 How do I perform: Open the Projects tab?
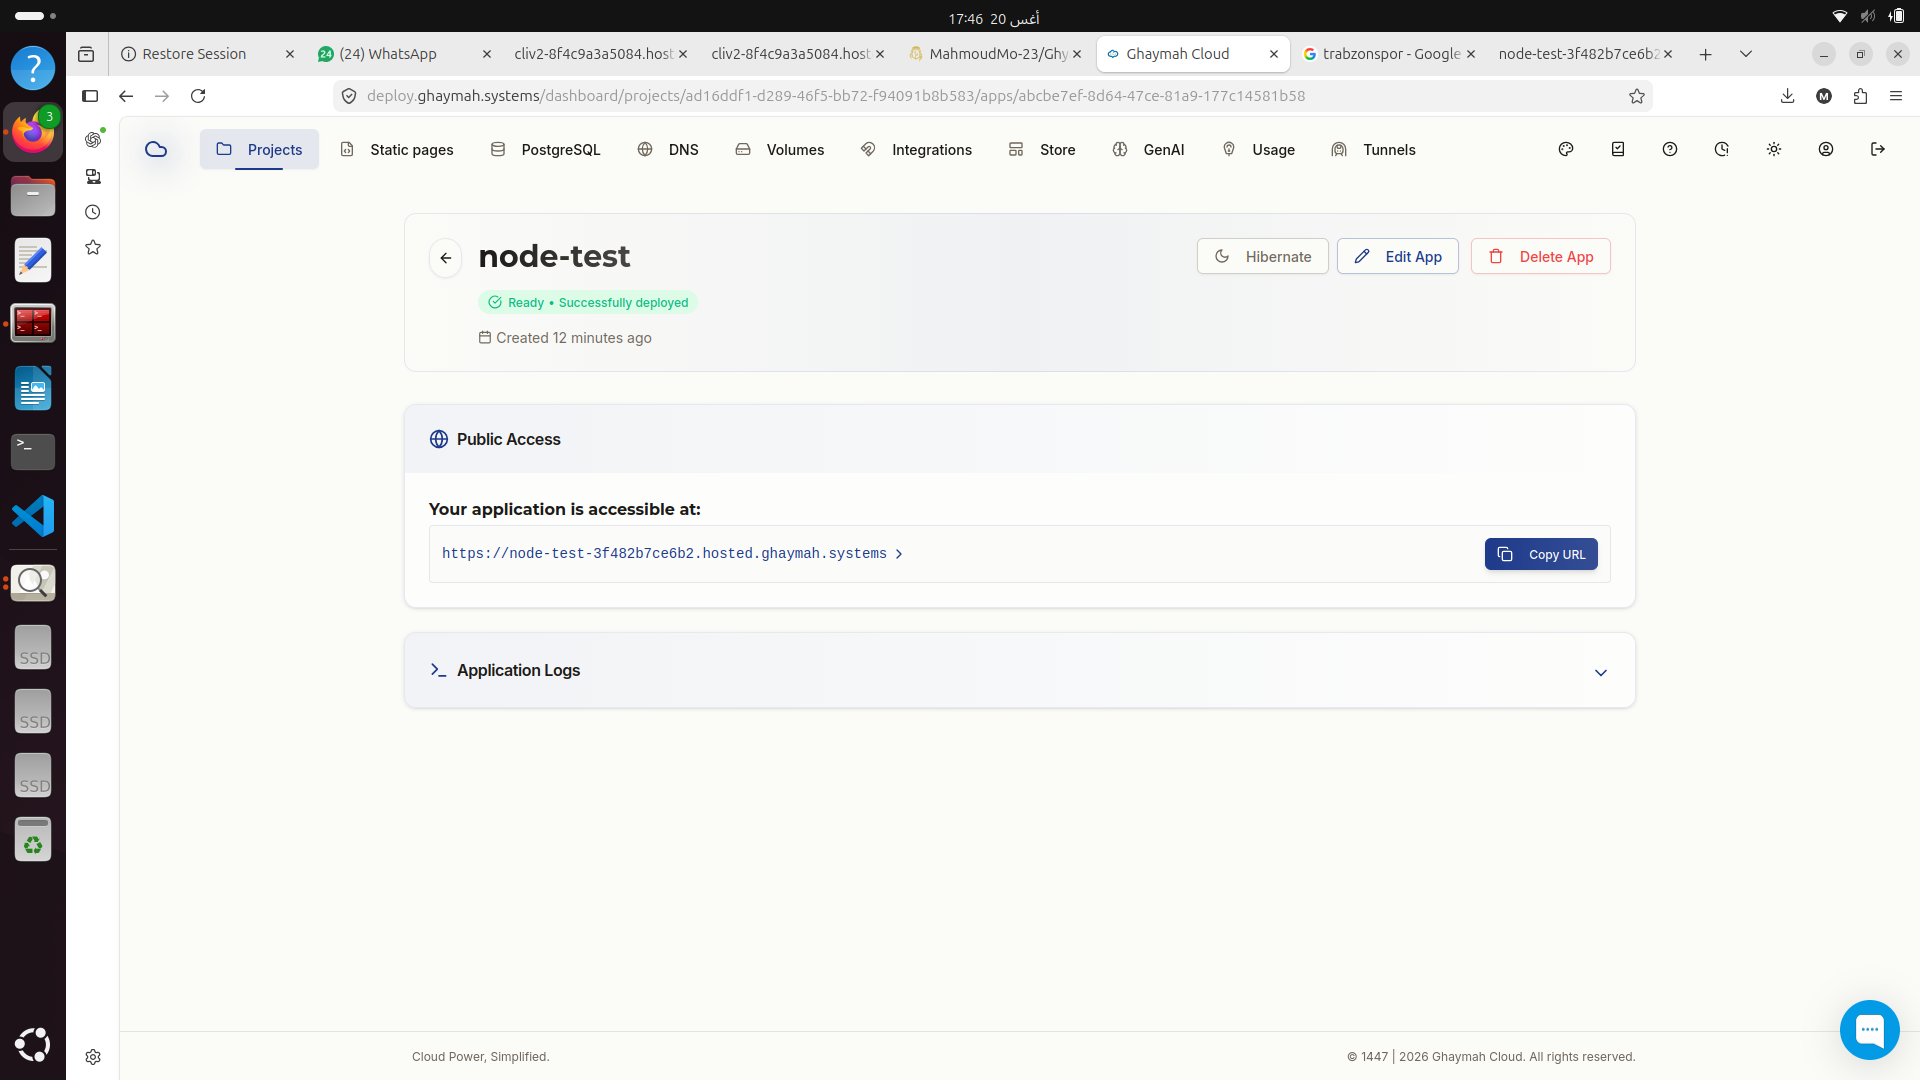[259, 150]
